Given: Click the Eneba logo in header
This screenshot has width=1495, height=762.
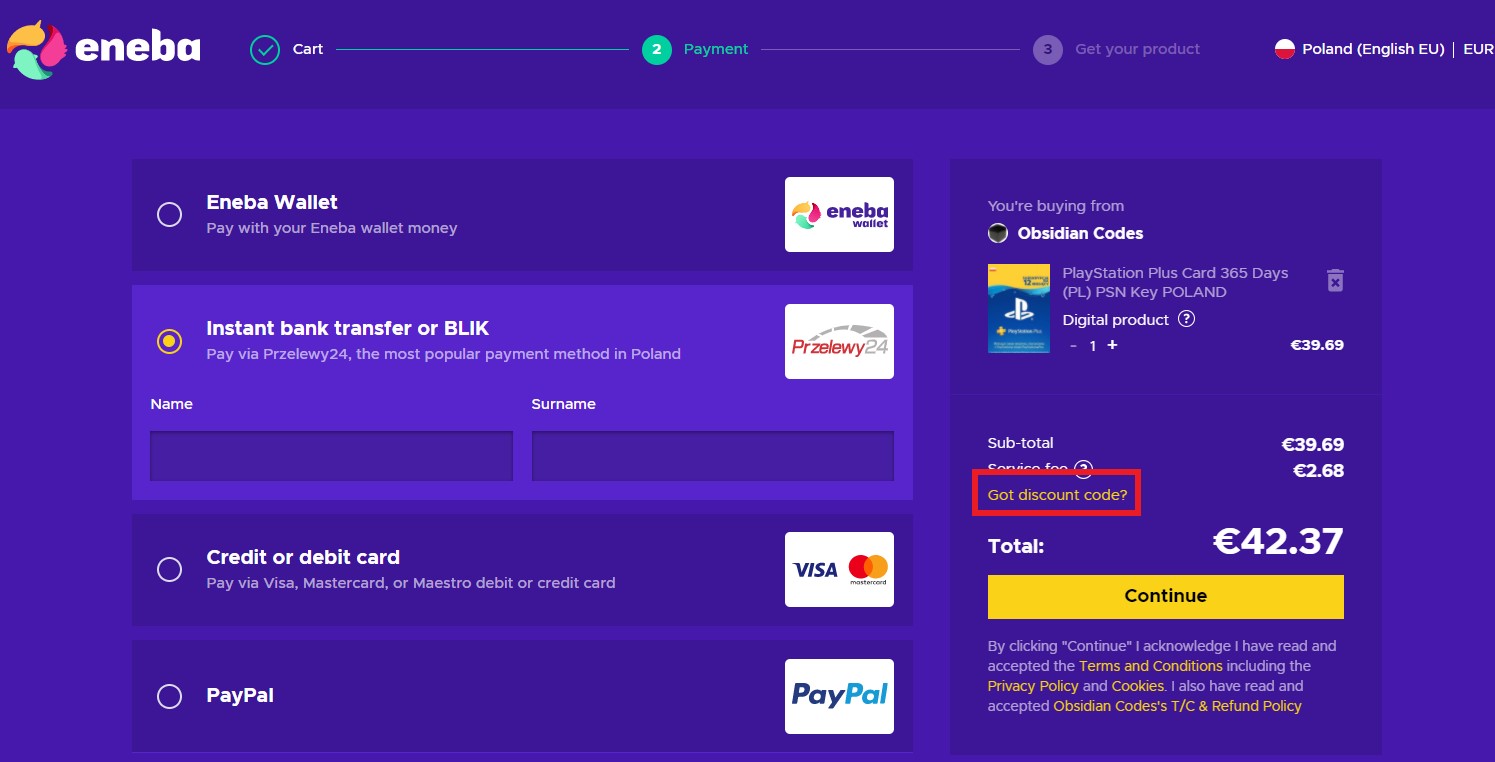Looking at the screenshot, I should coord(104,49).
